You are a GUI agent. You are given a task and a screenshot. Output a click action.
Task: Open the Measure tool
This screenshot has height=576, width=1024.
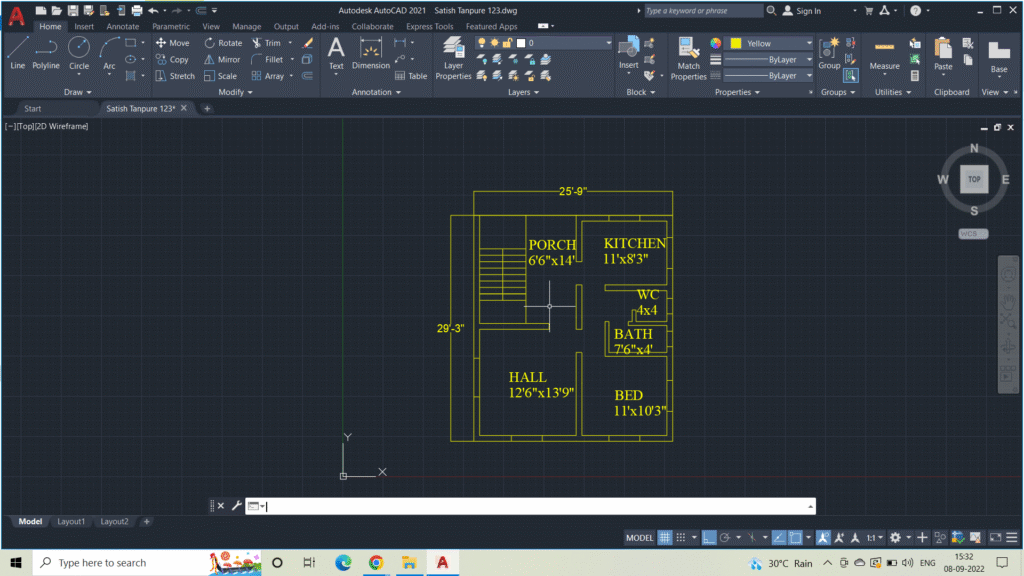tap(884, 53)
